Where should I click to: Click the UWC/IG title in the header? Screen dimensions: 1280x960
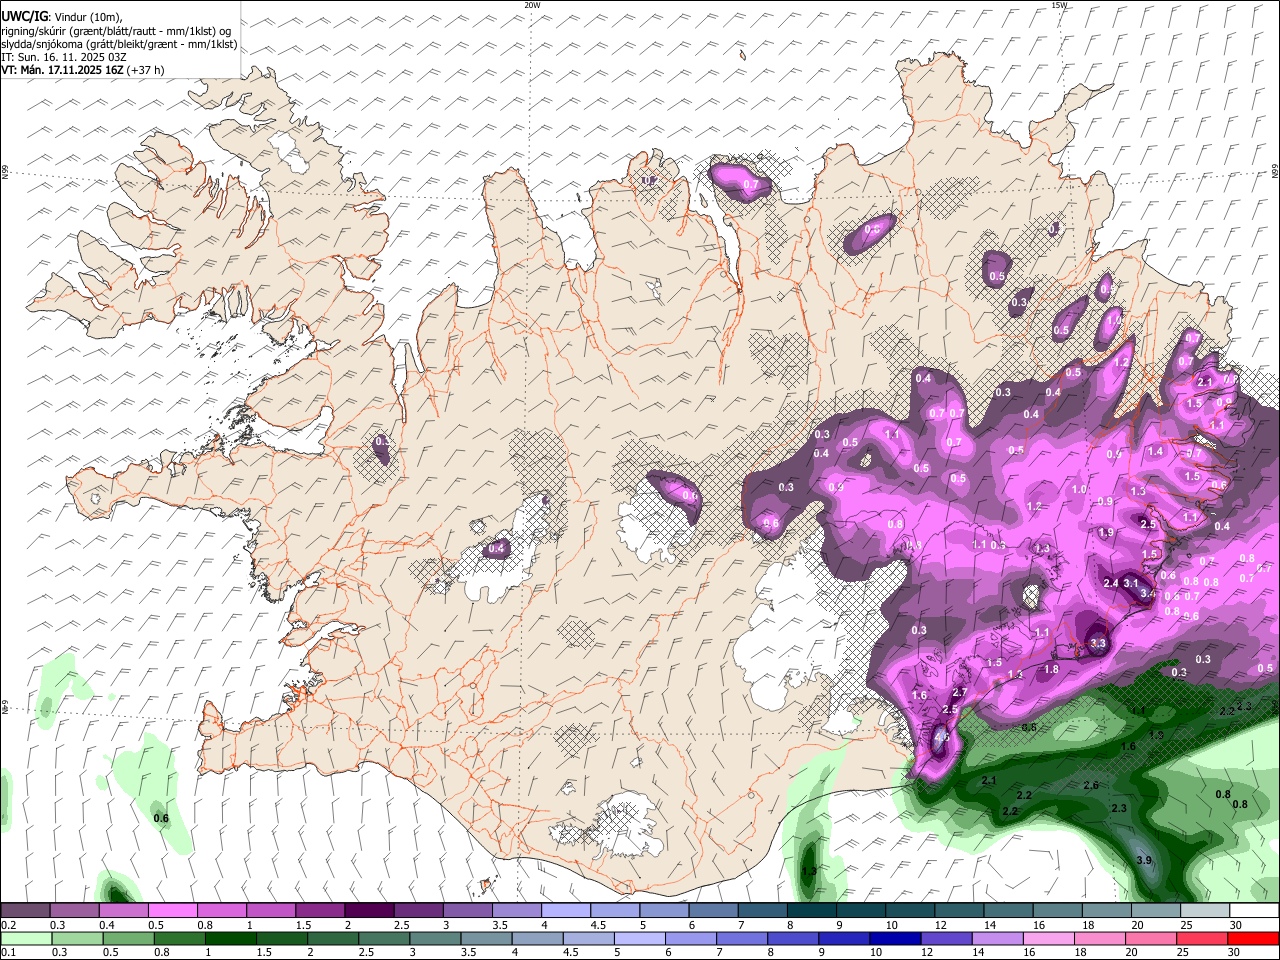tap(24, 17)
